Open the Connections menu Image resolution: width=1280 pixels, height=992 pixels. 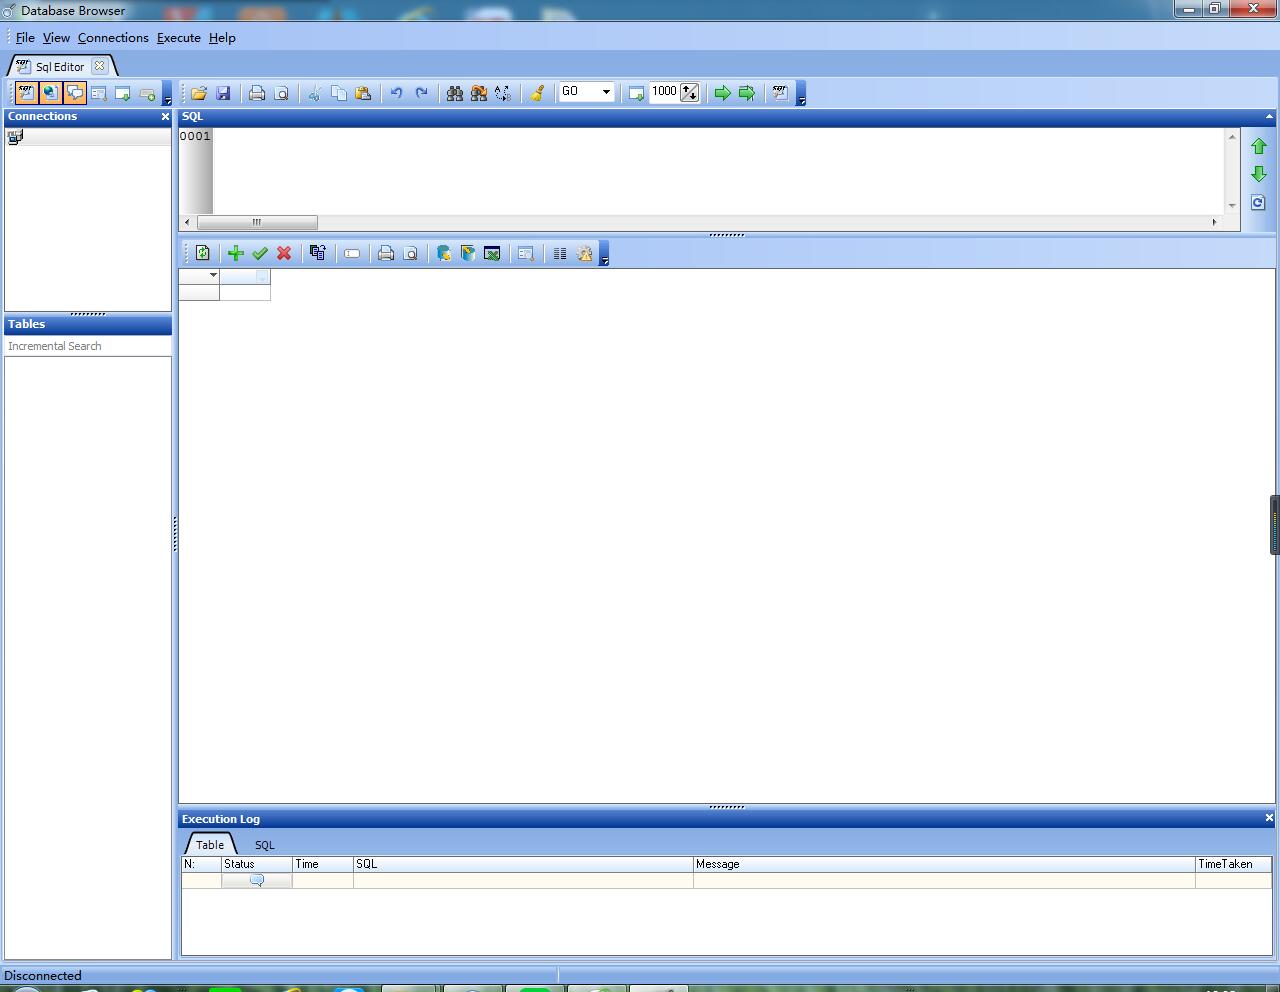click(113, 38)
